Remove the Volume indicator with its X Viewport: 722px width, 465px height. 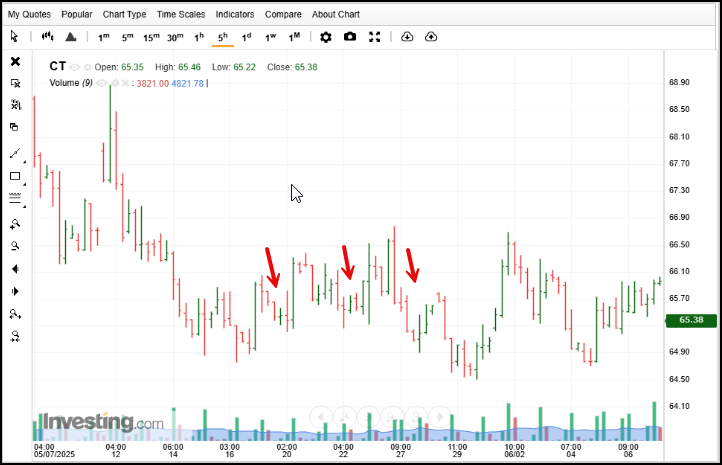(x=125, y=83)
